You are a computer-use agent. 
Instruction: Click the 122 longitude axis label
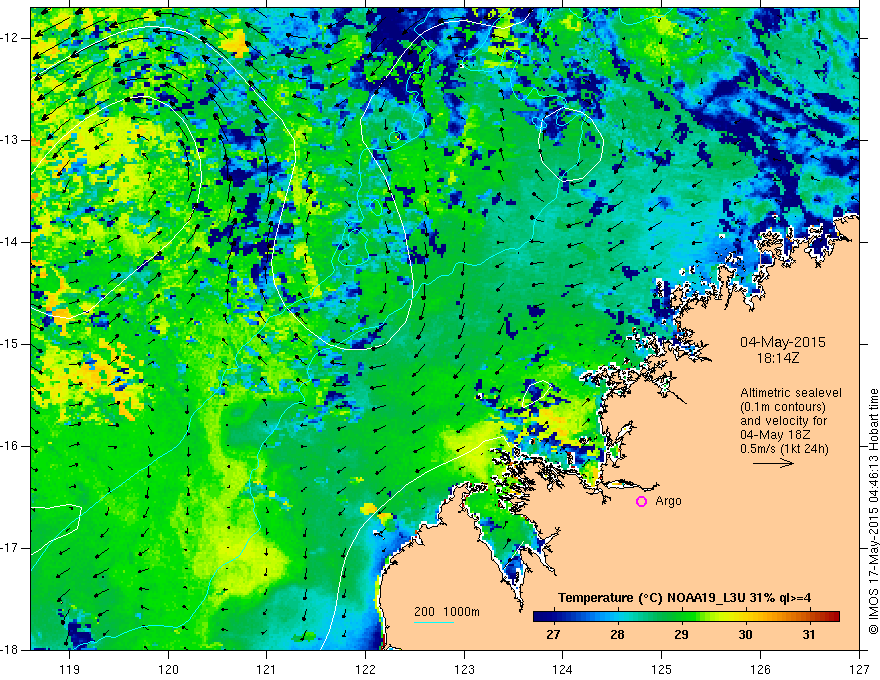pos(365,669)
